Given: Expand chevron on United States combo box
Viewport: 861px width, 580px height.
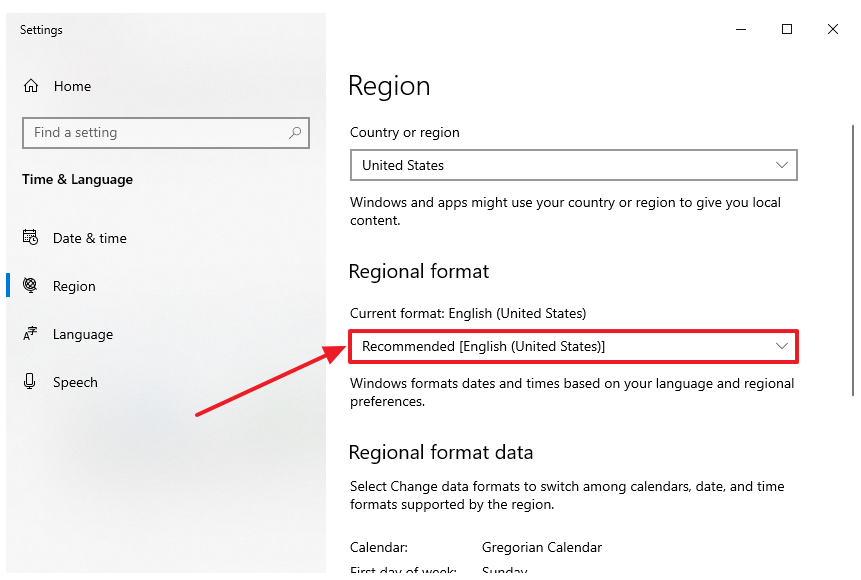Looking at the screenshot, I should click(782, 165).
